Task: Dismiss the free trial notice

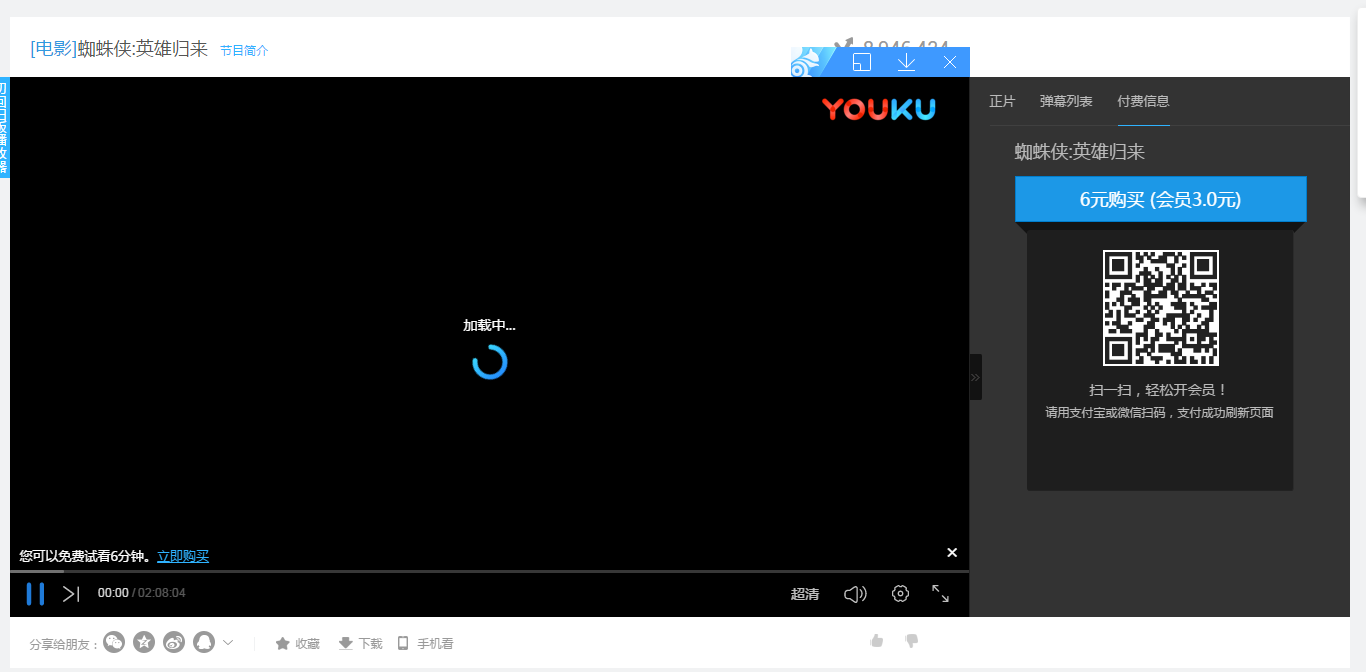Action: click(952, 553)
